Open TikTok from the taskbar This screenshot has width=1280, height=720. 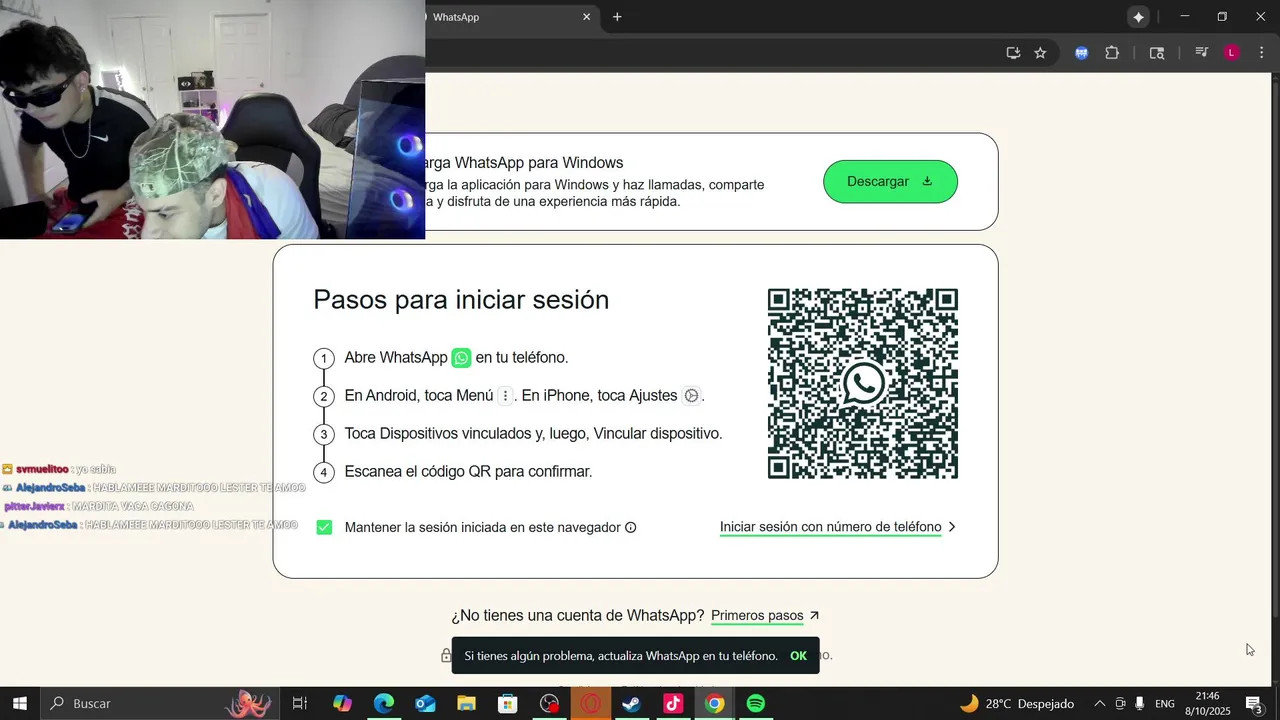point(673,704)
